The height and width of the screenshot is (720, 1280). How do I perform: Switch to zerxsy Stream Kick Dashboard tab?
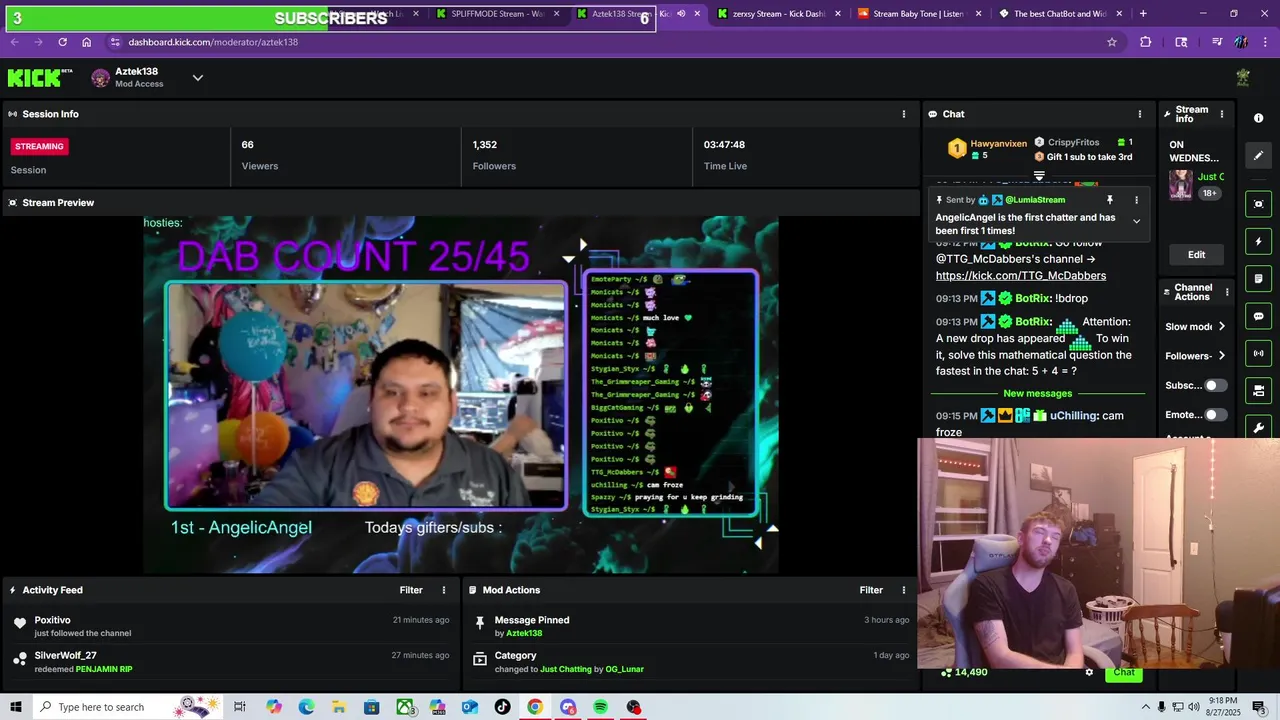(x=778, y=14)
